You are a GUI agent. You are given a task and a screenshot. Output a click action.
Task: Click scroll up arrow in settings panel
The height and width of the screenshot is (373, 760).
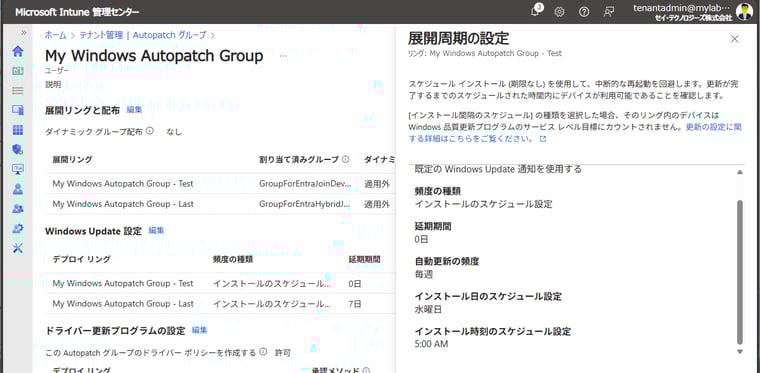click(x=740, y=172)
